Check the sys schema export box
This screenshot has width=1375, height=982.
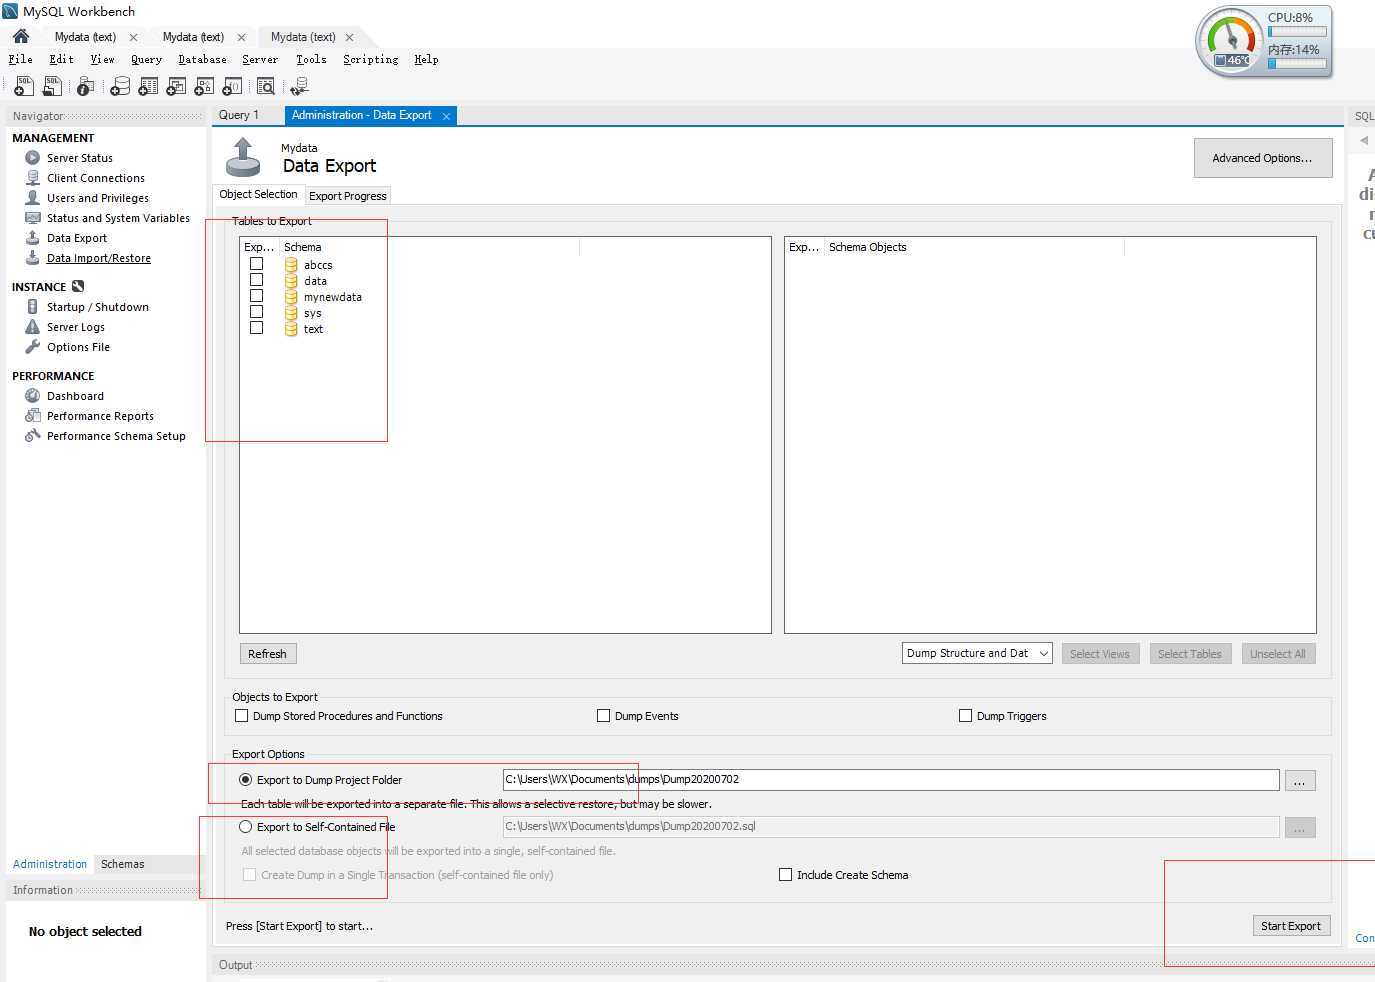(257, 312)
